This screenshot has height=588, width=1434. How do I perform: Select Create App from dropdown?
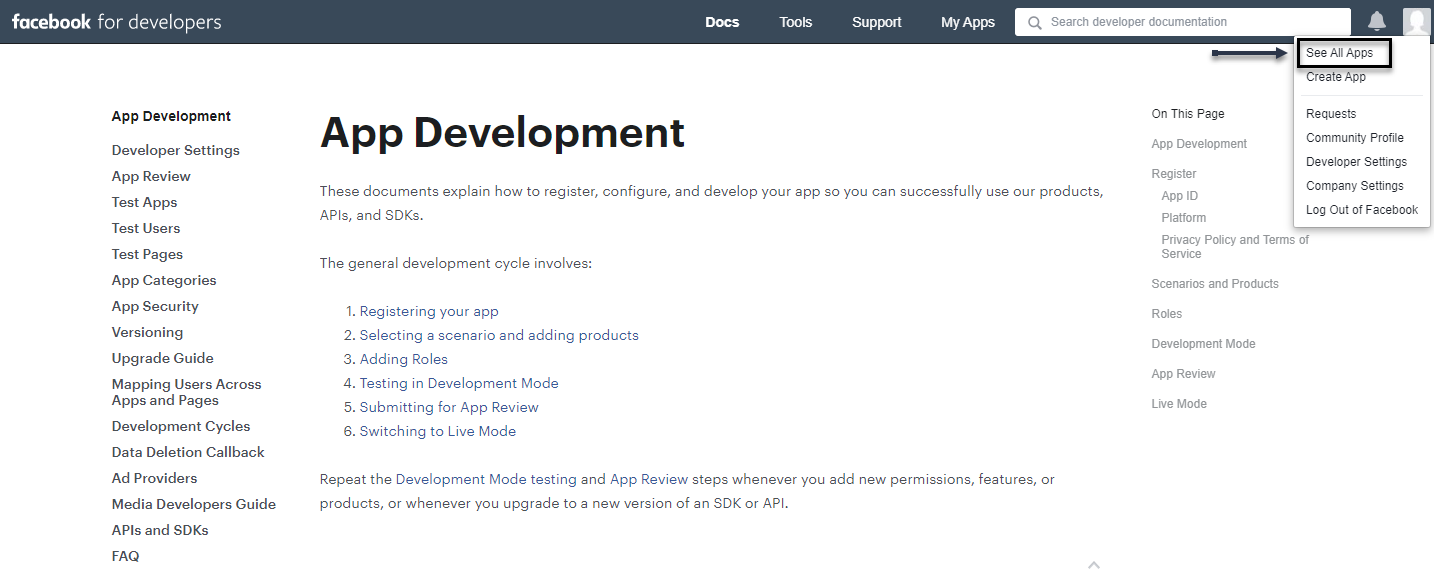click(1336, 77)
